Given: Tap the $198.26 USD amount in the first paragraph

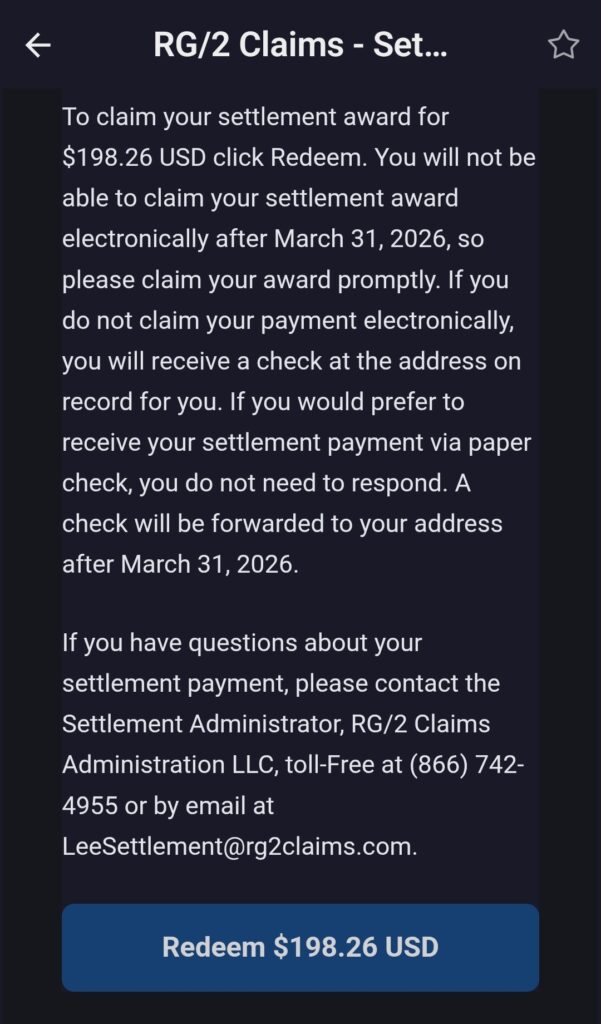Looking at the screenshot, I should (x=135, y=157).
